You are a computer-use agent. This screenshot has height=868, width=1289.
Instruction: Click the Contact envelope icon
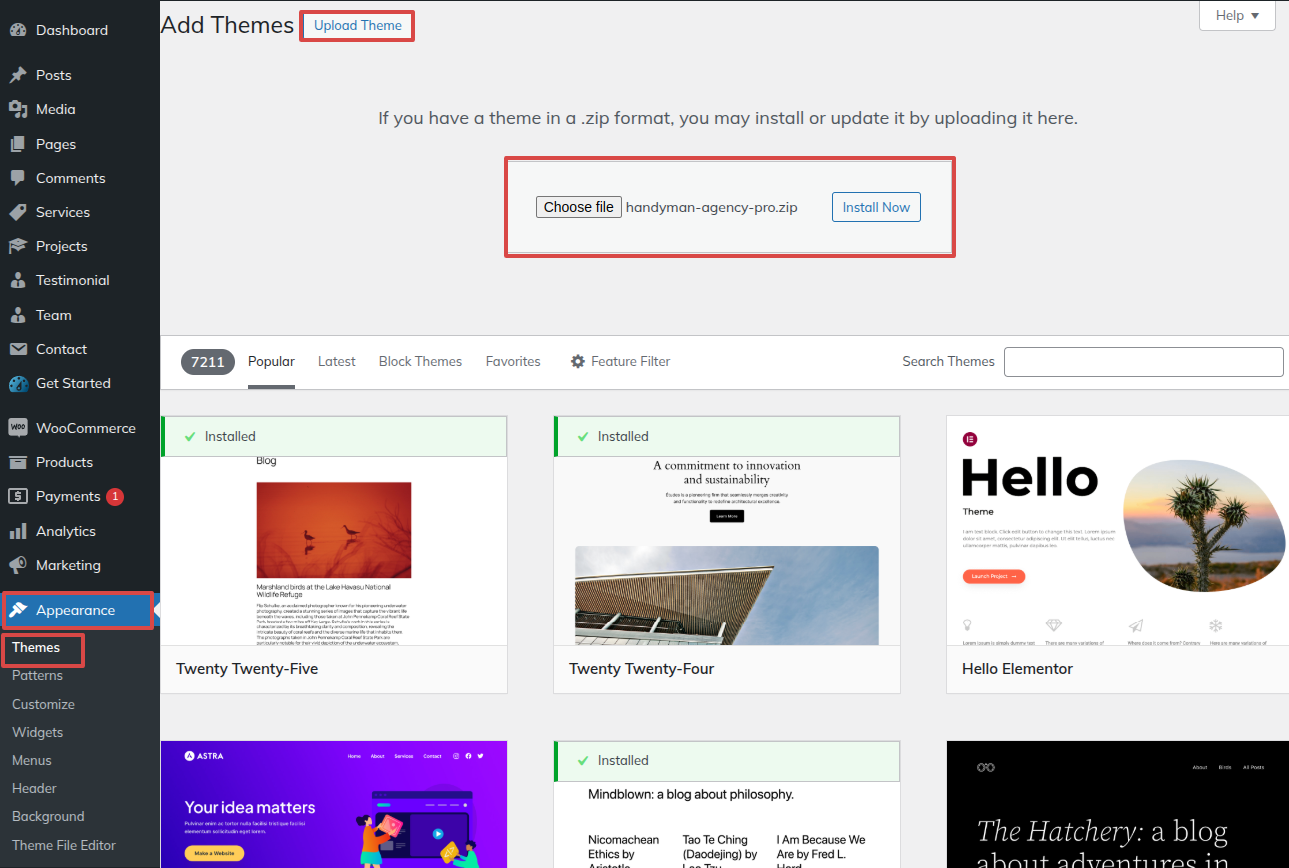(18, 349)
